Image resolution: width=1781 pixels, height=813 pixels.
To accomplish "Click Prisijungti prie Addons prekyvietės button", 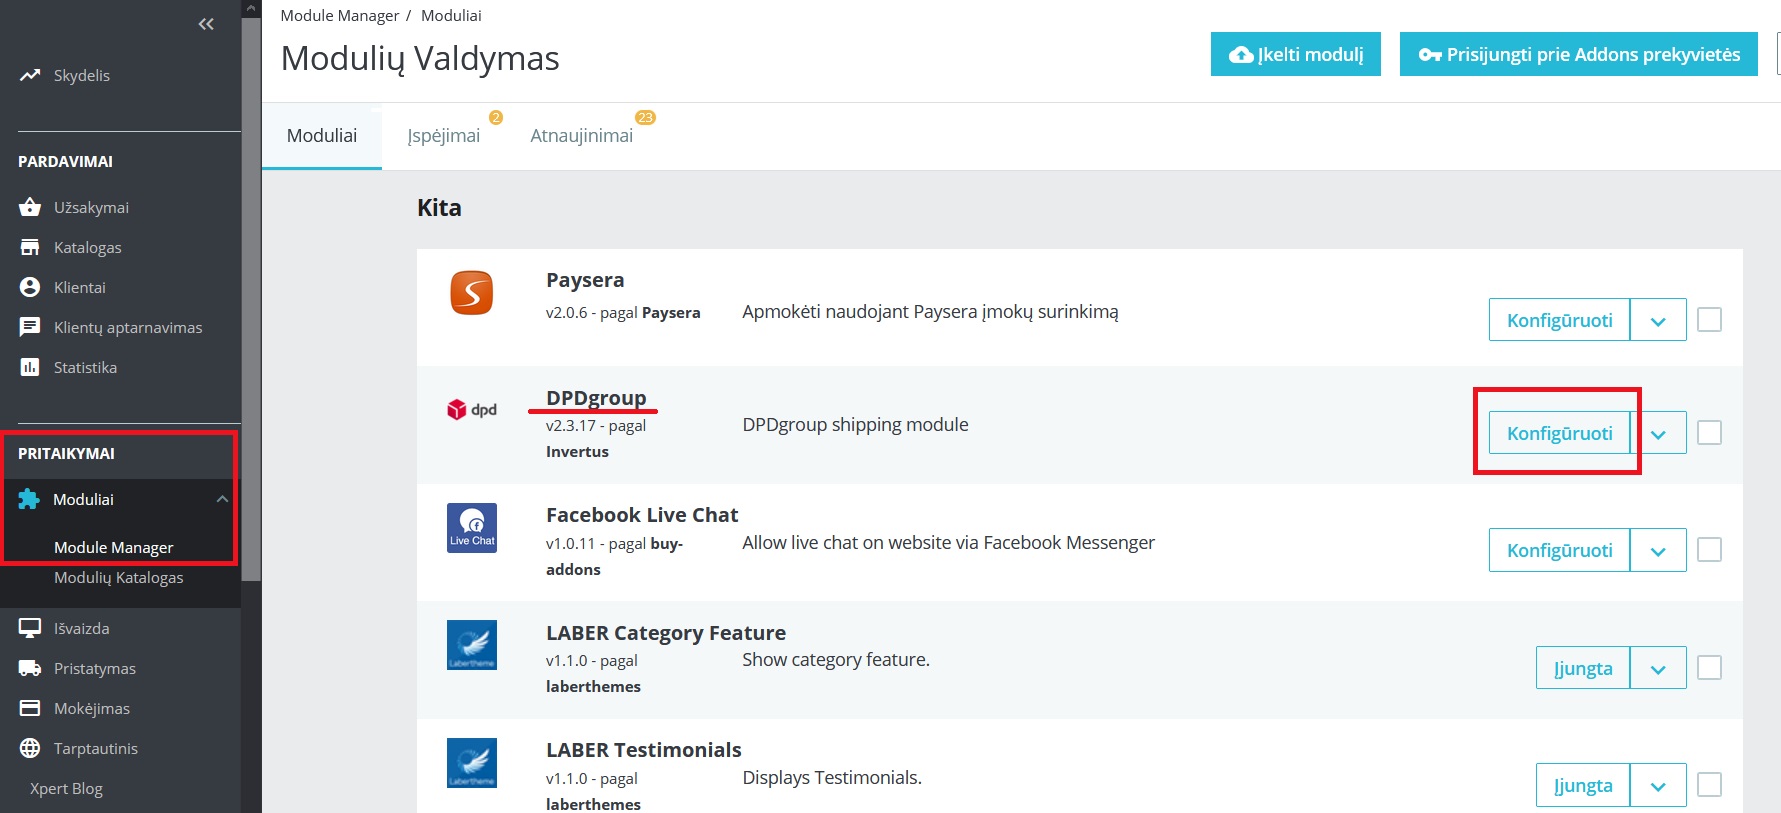I will 1579,54.
